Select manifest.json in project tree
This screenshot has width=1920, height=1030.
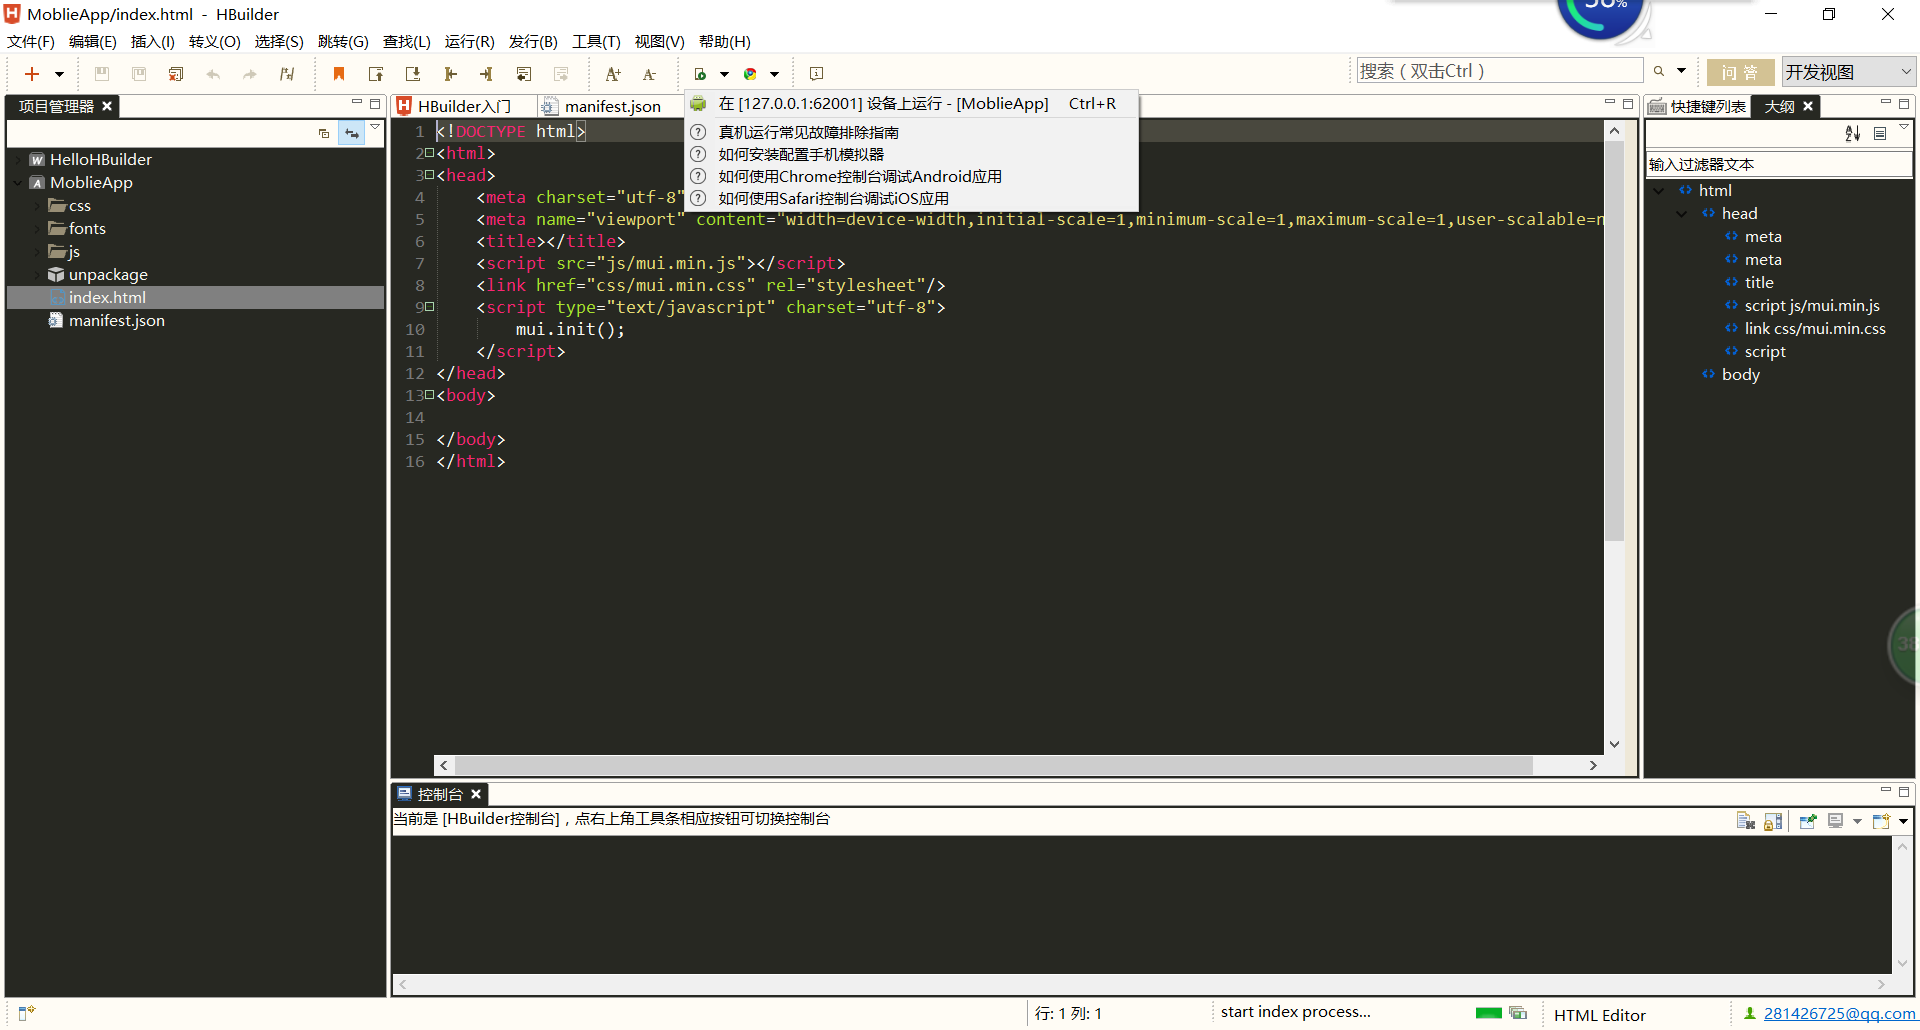point(116,320)
